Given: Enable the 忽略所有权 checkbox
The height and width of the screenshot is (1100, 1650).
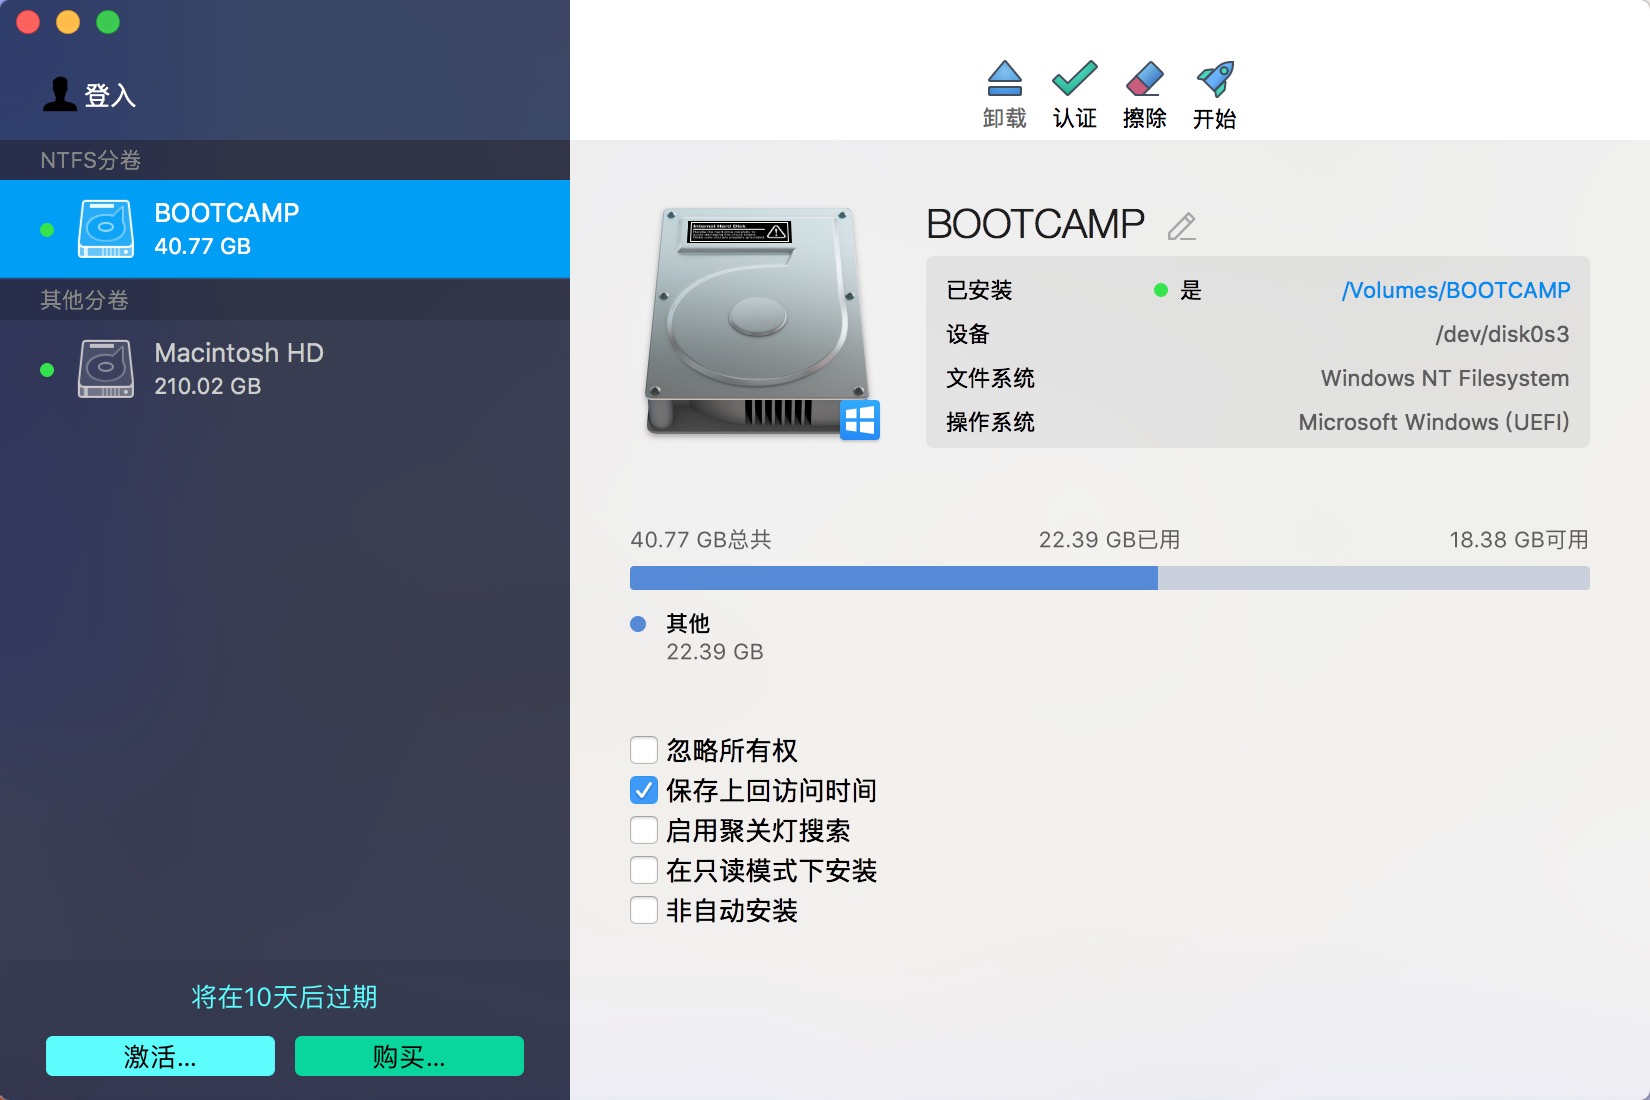Looking at the screenshot, I should (x=644, y=750).
